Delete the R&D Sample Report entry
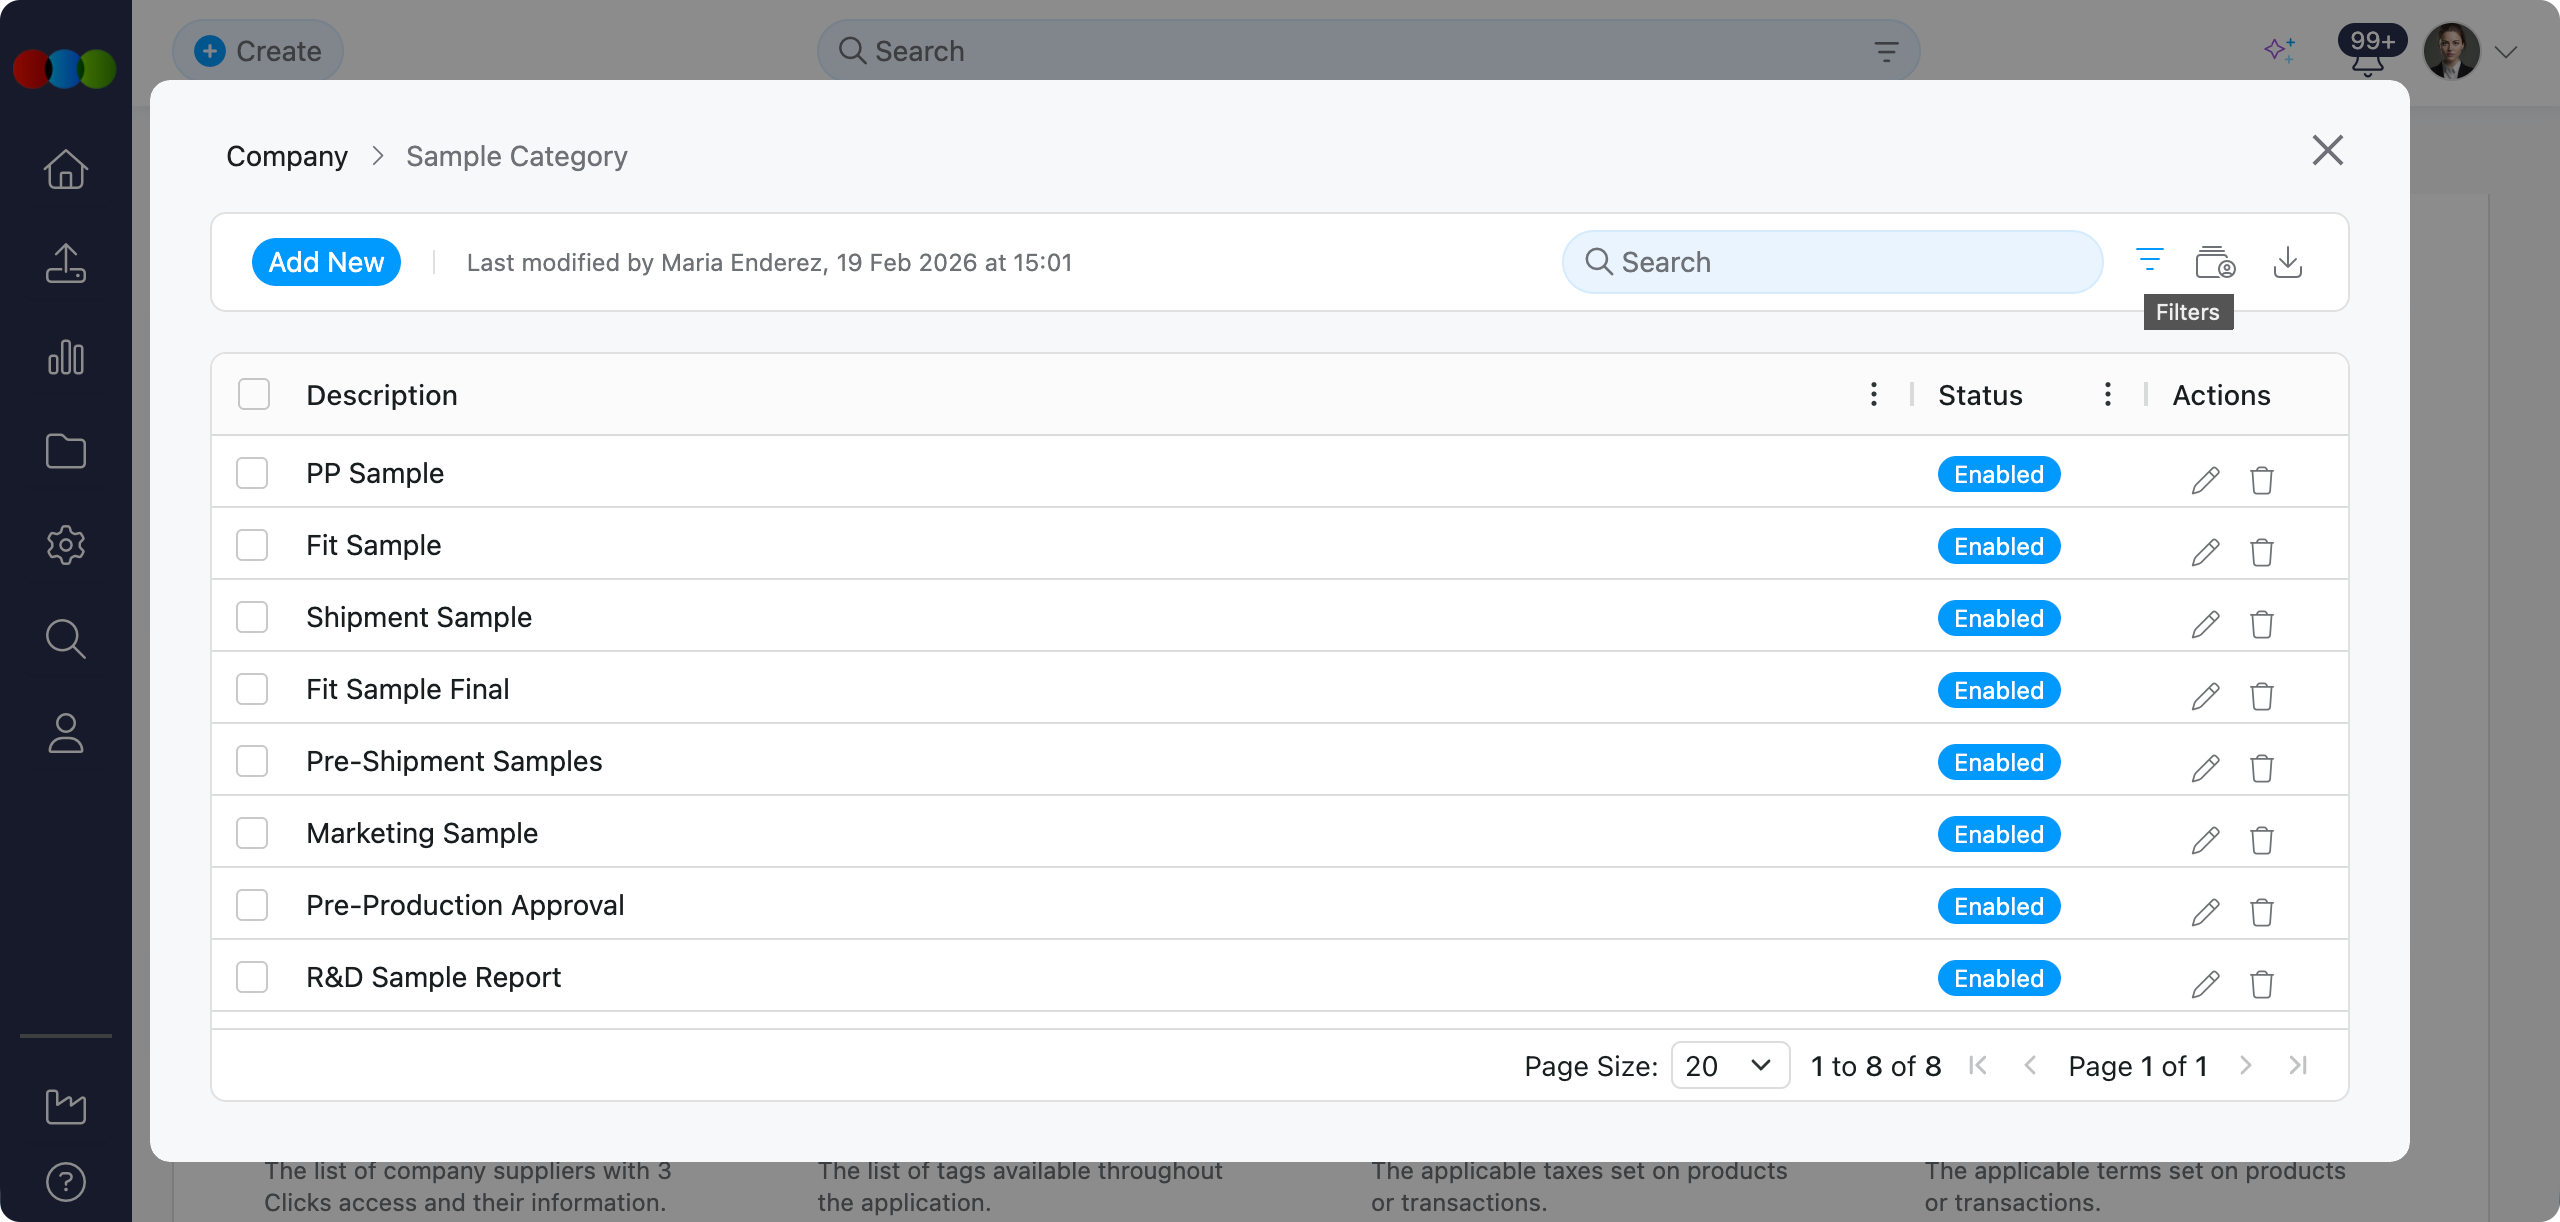 2261,984
